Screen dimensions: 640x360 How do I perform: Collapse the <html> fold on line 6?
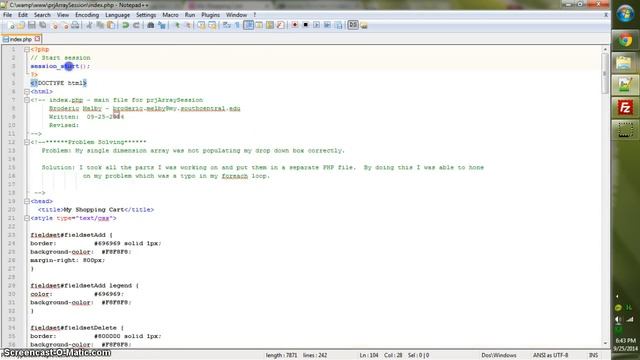[27, 91]
